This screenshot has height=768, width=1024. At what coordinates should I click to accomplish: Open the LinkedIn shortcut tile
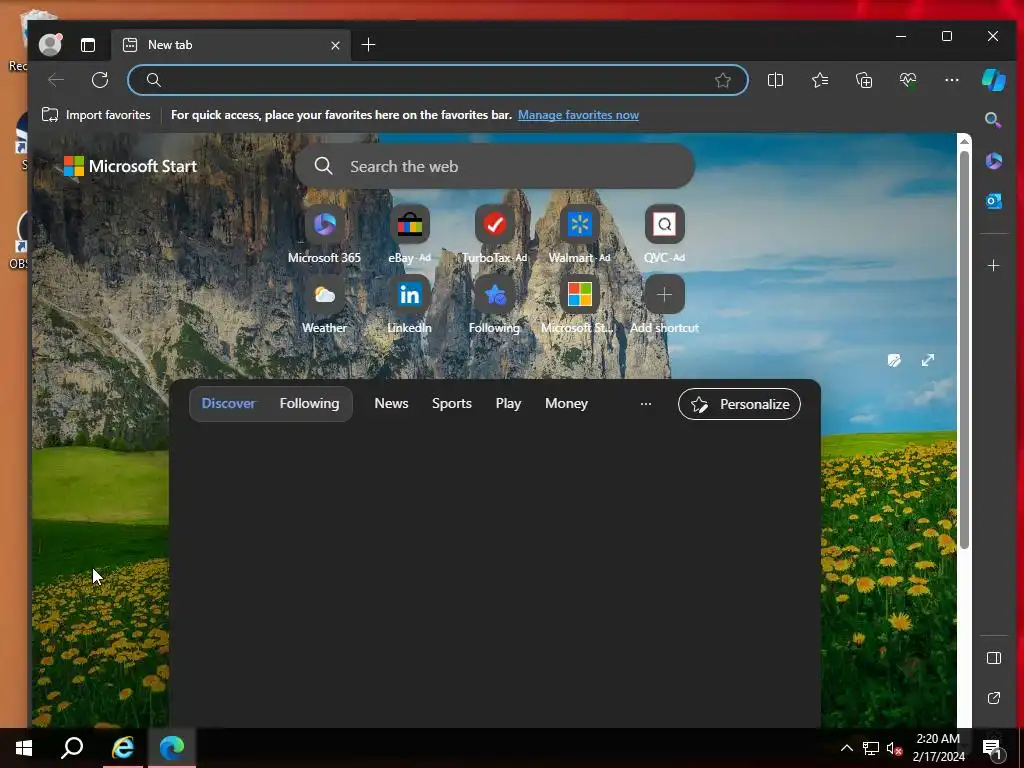pos(409,304)
